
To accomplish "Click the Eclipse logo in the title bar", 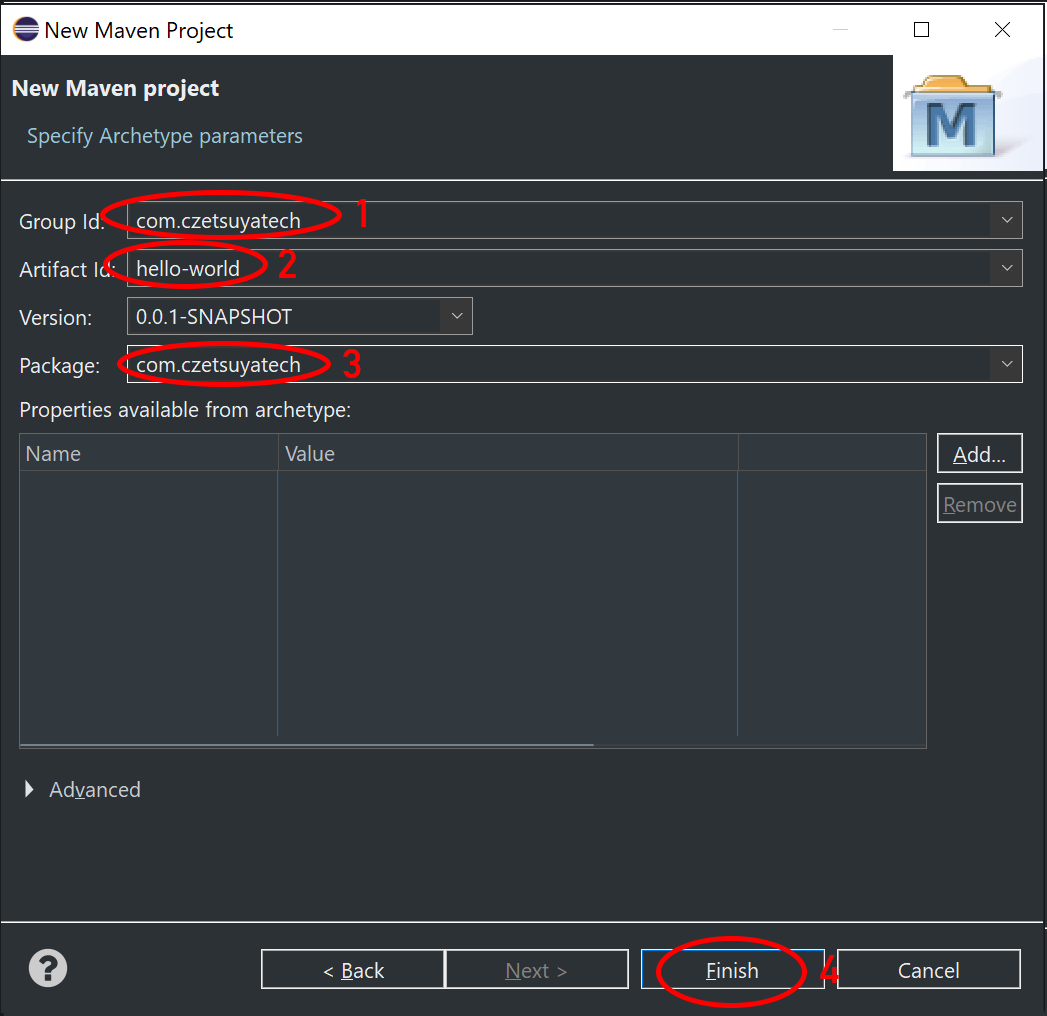I will 25,29.
